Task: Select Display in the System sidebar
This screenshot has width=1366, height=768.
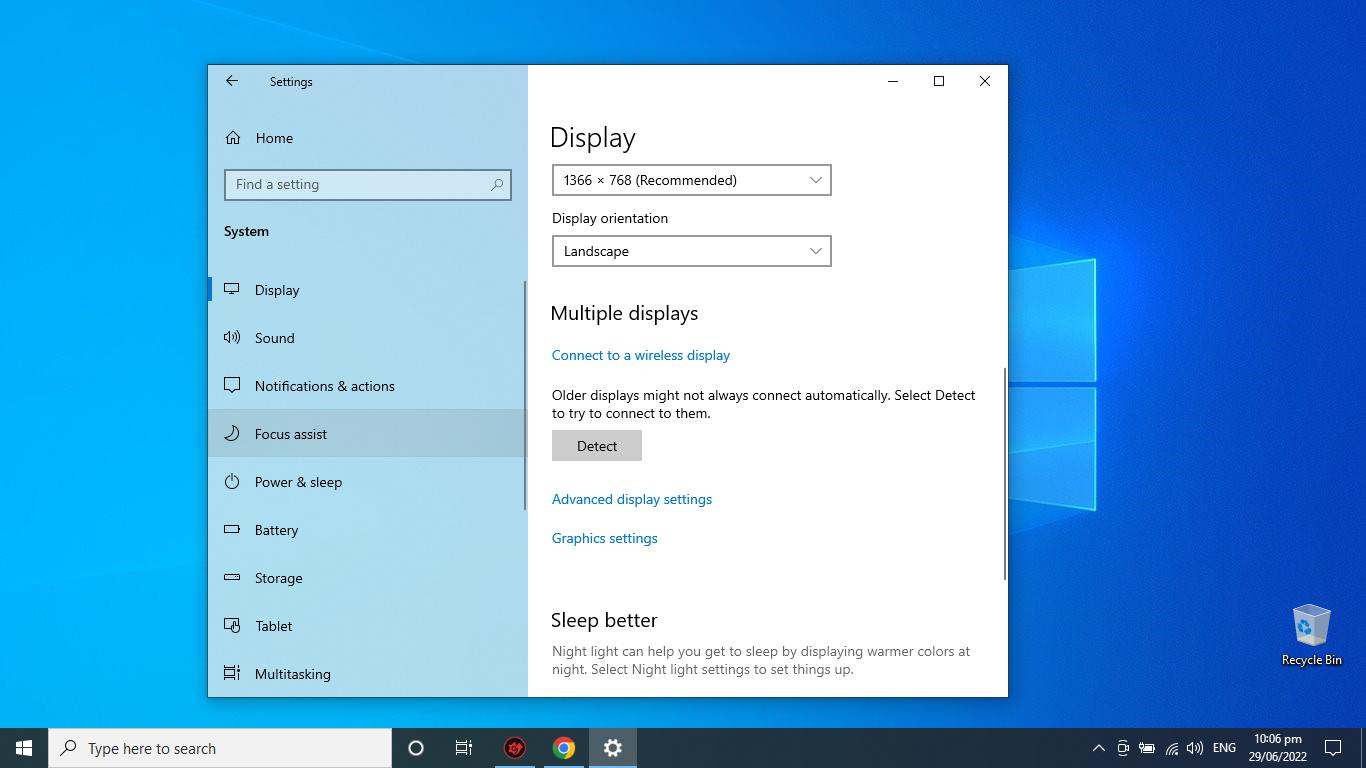Action: [x=277, y=290]
